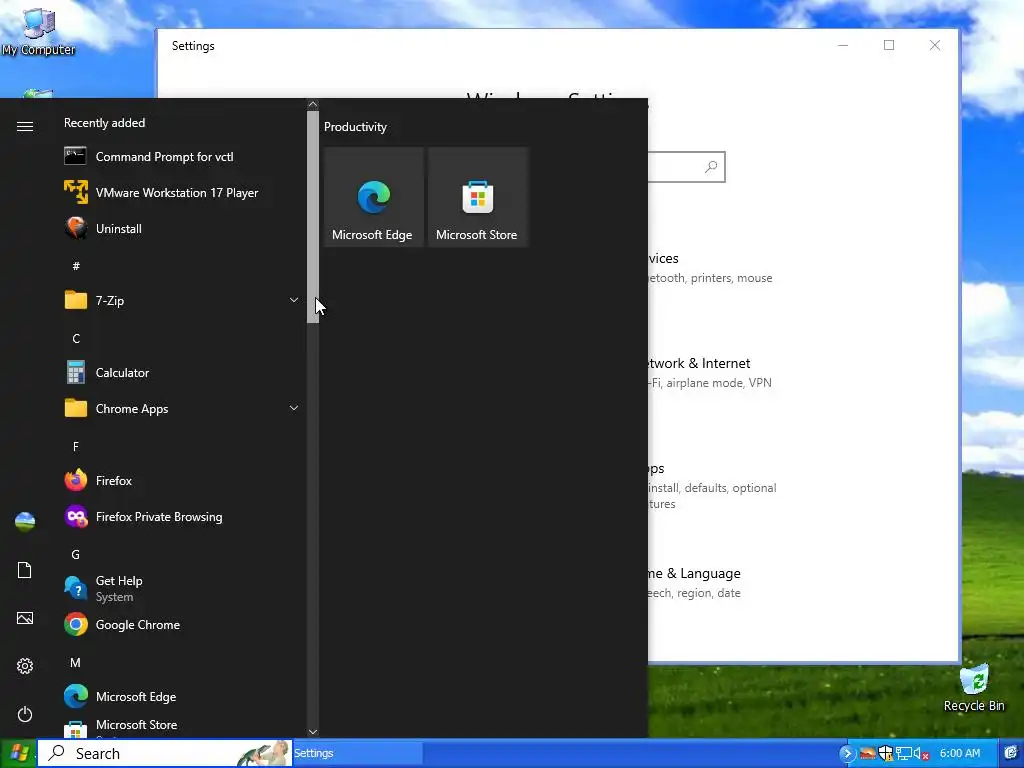The height and width of the screenshot is (768, 1024).
Task: Click the network tray icon
Action: click(x=904, y=754)
